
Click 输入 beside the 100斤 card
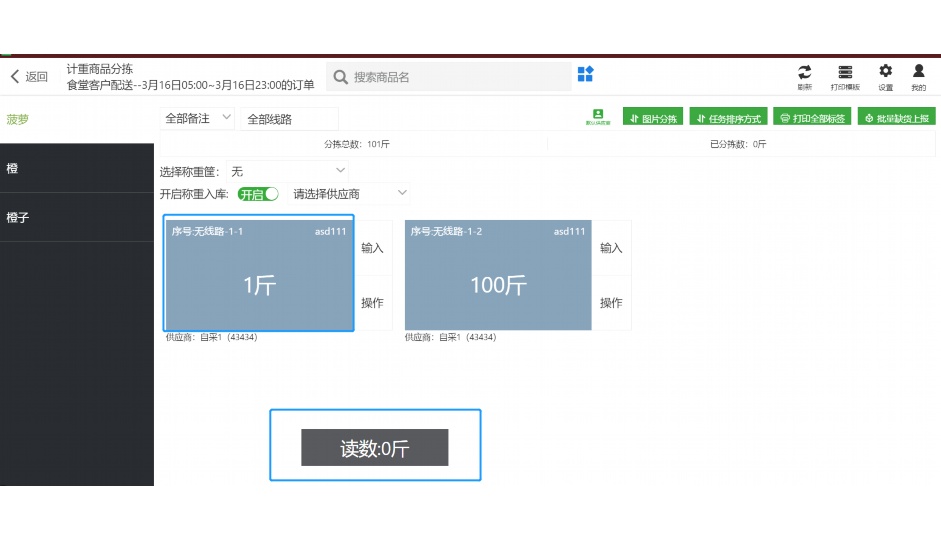(x=611, y=248)
